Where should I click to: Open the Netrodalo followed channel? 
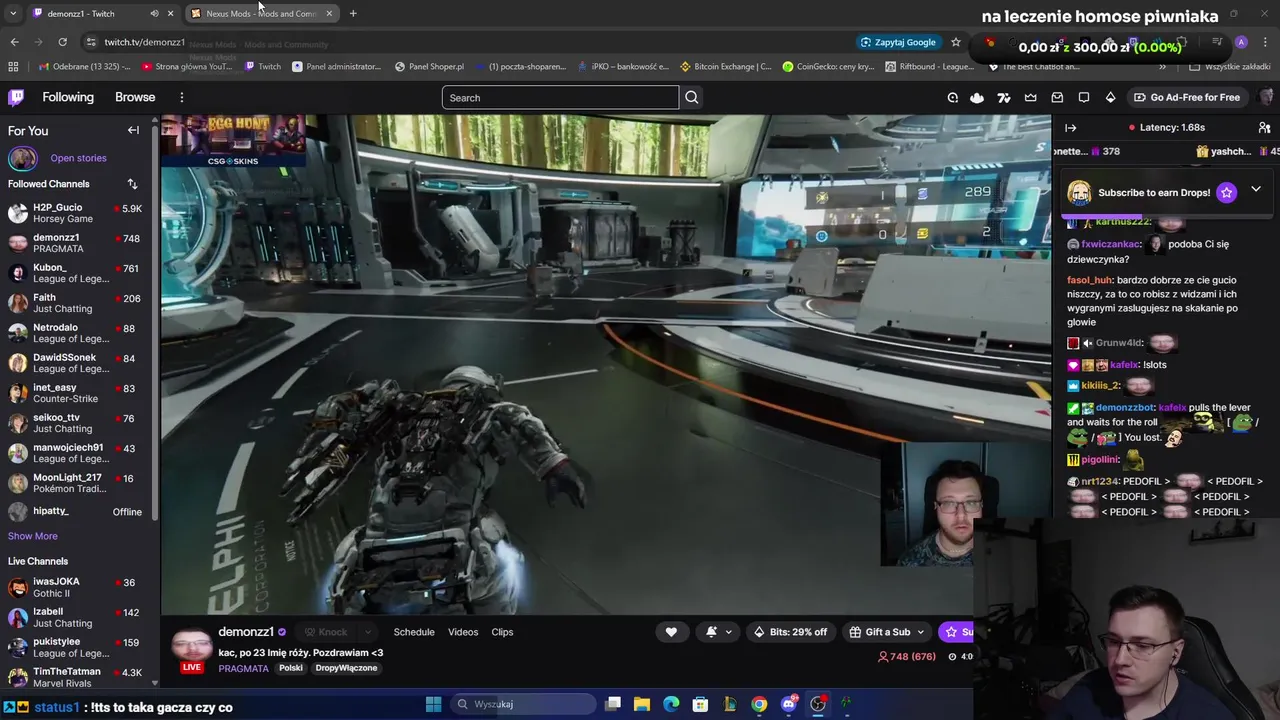pyautogui.click(x=75, y=333)
